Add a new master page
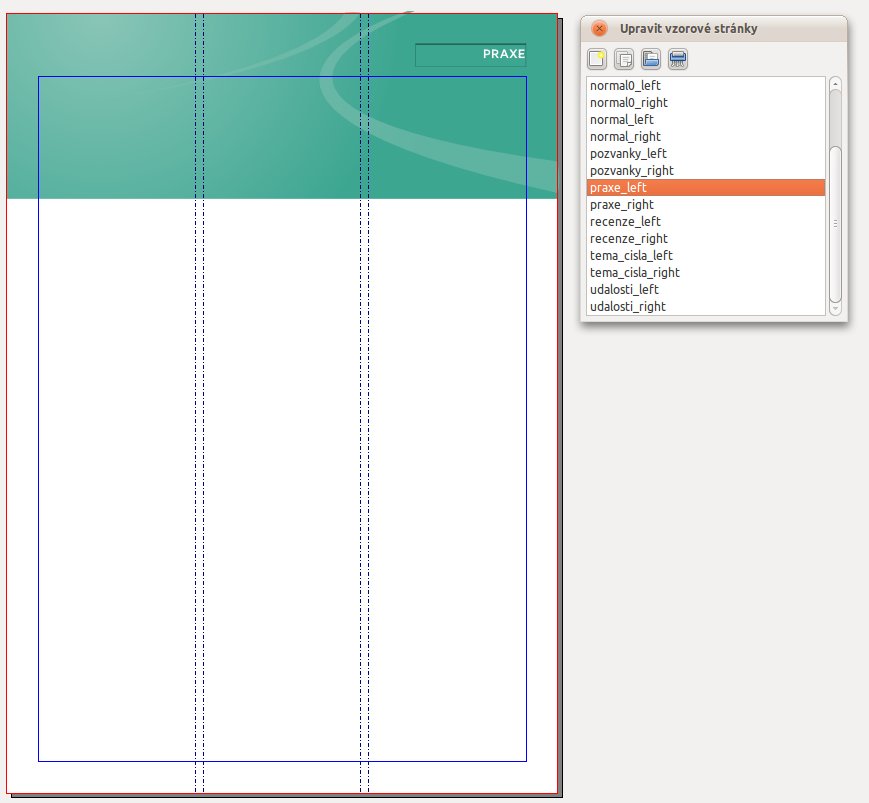This screenshot has height=803, width=869. pyautogui.click(x=597, y=59)
